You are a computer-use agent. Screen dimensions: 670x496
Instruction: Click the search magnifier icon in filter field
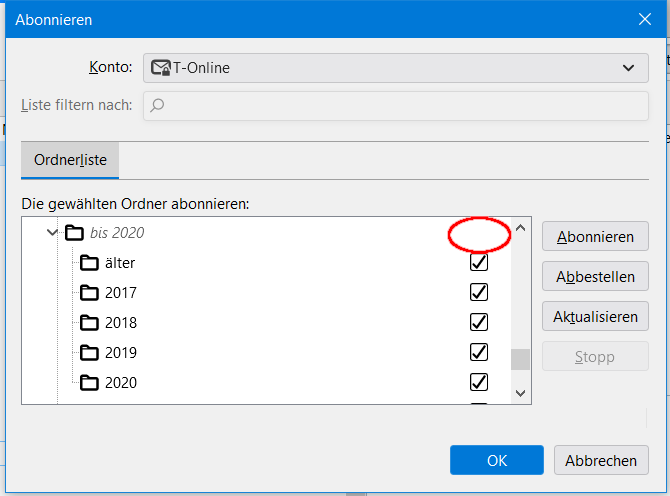(157, 104)
